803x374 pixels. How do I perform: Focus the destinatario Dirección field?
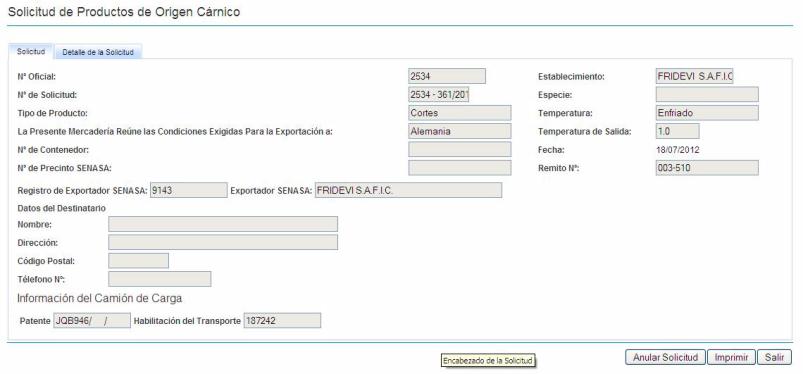point(223,242)
